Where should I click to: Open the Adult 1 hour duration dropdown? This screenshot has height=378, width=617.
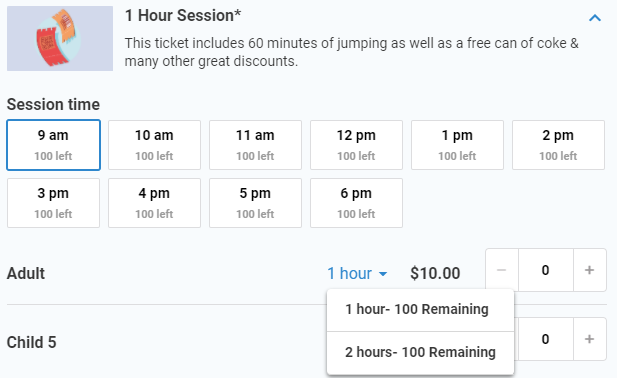pos(357,273)
